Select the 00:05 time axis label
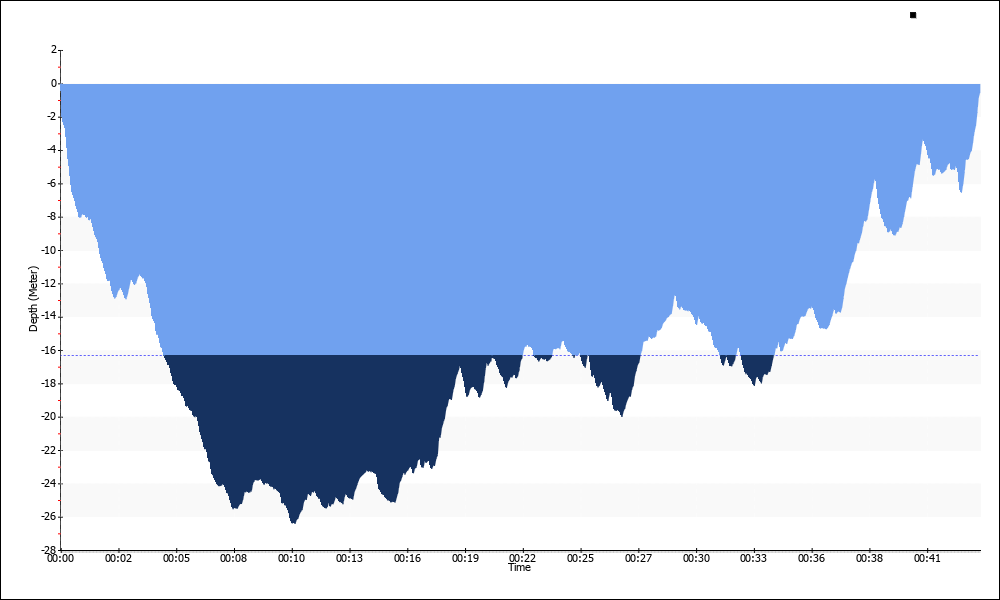 176,558
